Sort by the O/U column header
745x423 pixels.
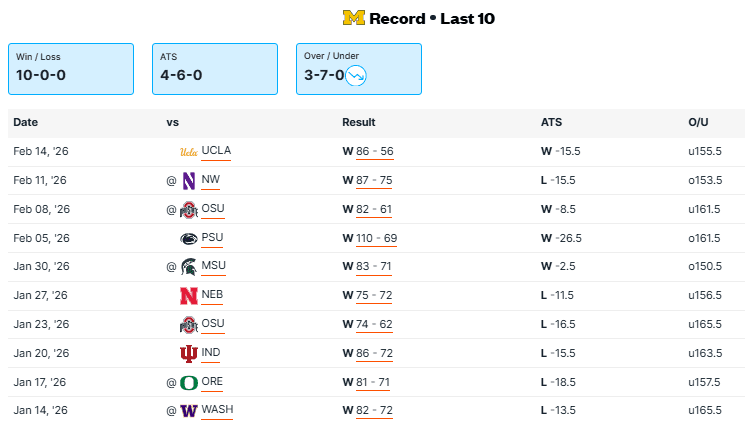pyautogui.click(x=698, y=123)
